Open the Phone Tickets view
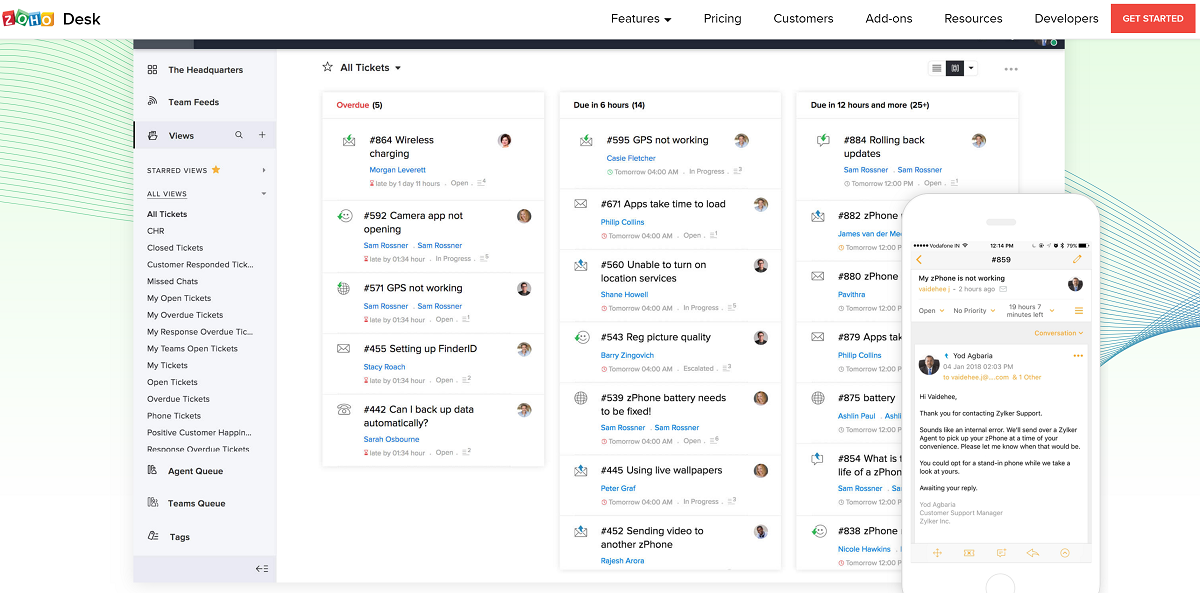The image size is (1200, 593). click(x=174, y=416)
